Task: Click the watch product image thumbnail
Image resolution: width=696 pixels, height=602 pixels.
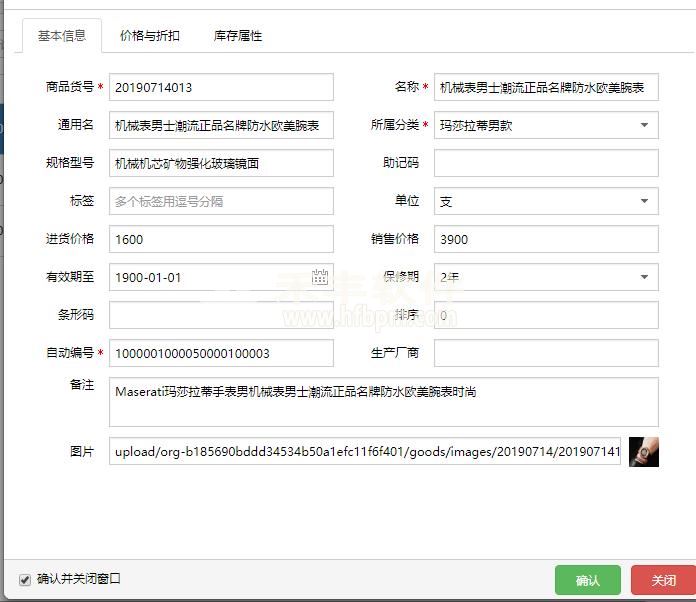Action: (644, 452)
